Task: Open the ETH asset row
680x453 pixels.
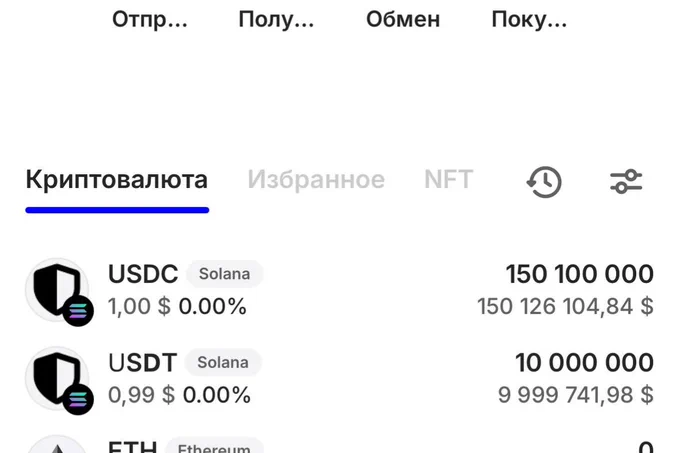Action: point(340,444)
